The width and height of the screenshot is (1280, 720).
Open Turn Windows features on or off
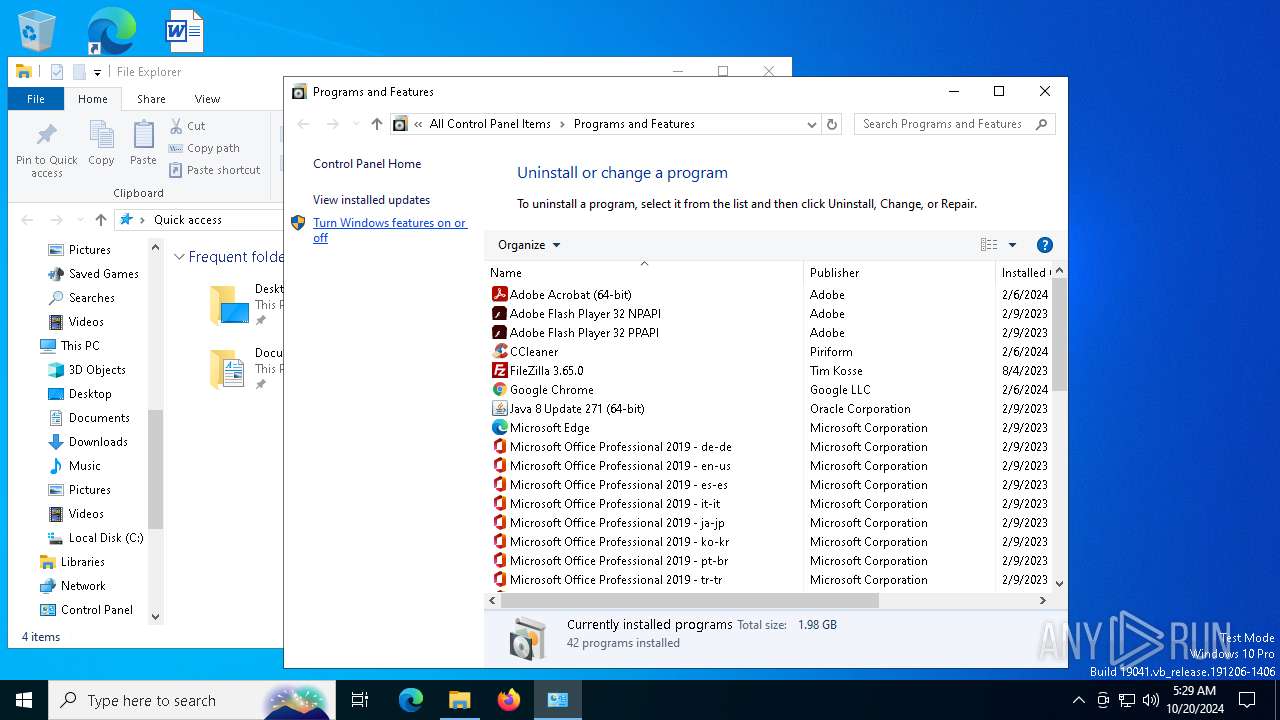pyautogui.click(x=389, y=230)
